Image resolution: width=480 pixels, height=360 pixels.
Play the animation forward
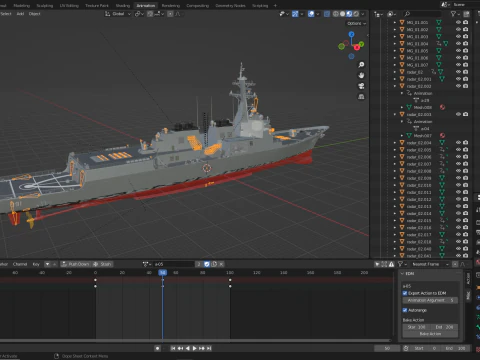click(x=195, y=348)
